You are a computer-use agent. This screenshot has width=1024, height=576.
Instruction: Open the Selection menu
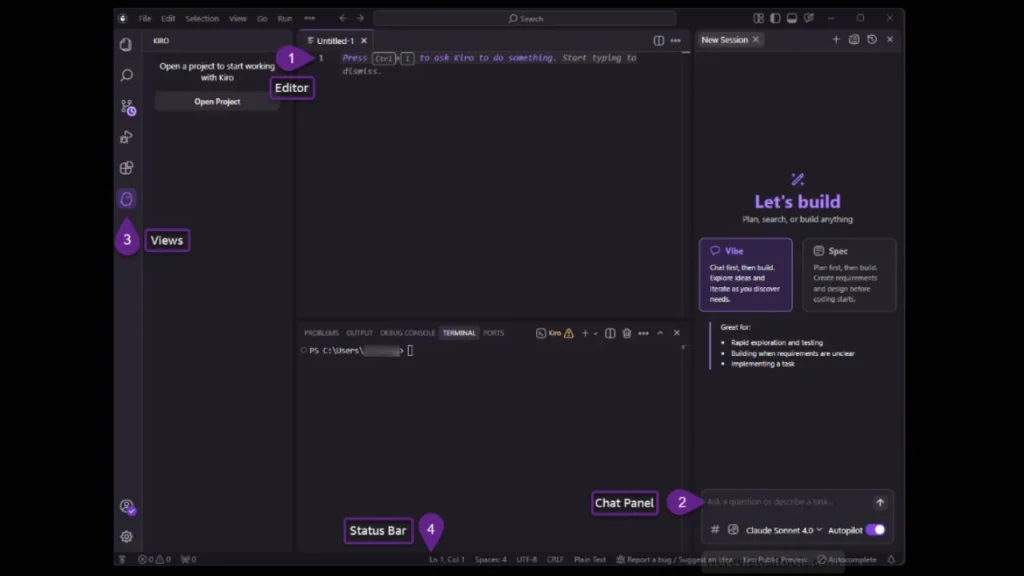click(x=202, y=18)
